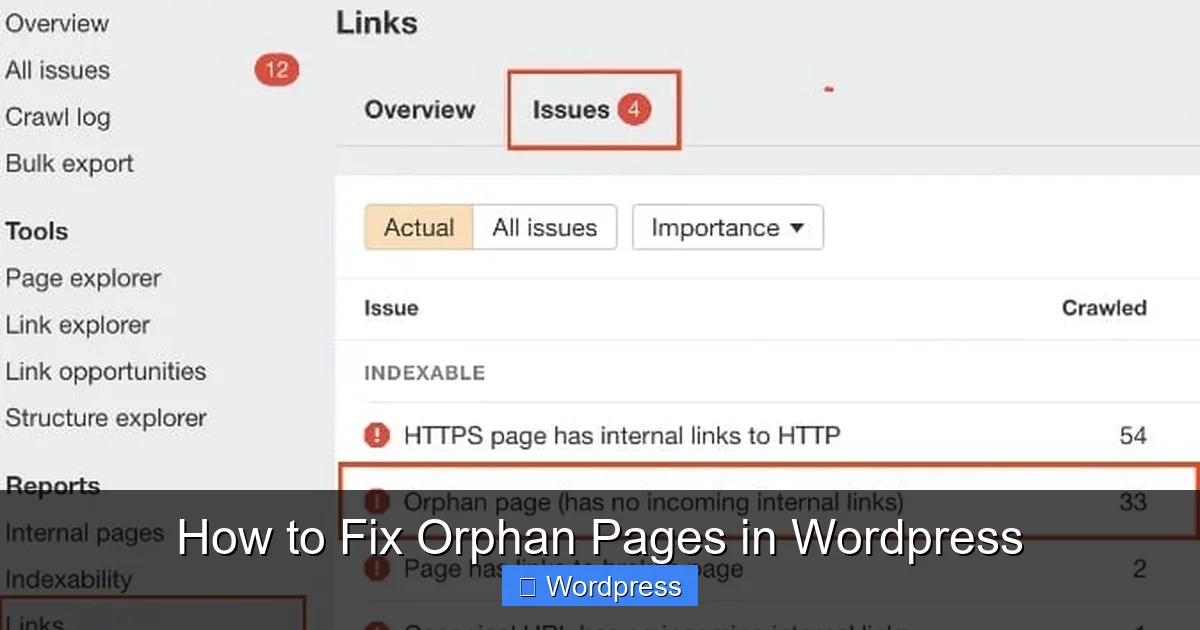Click the red '4' badge on the Issues tab
Screen dimensions: 1200x630
634,110
